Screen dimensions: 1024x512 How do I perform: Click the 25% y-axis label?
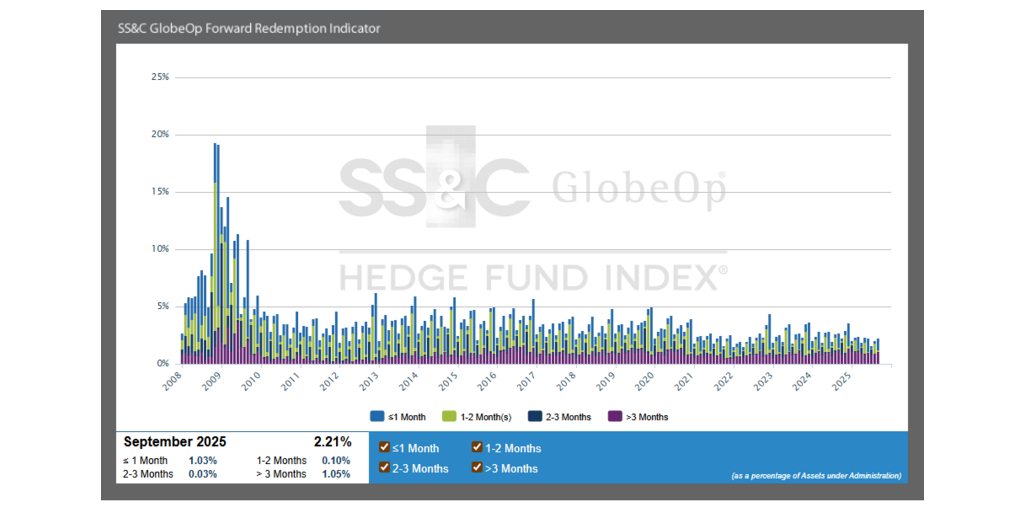tap(160, 77)
